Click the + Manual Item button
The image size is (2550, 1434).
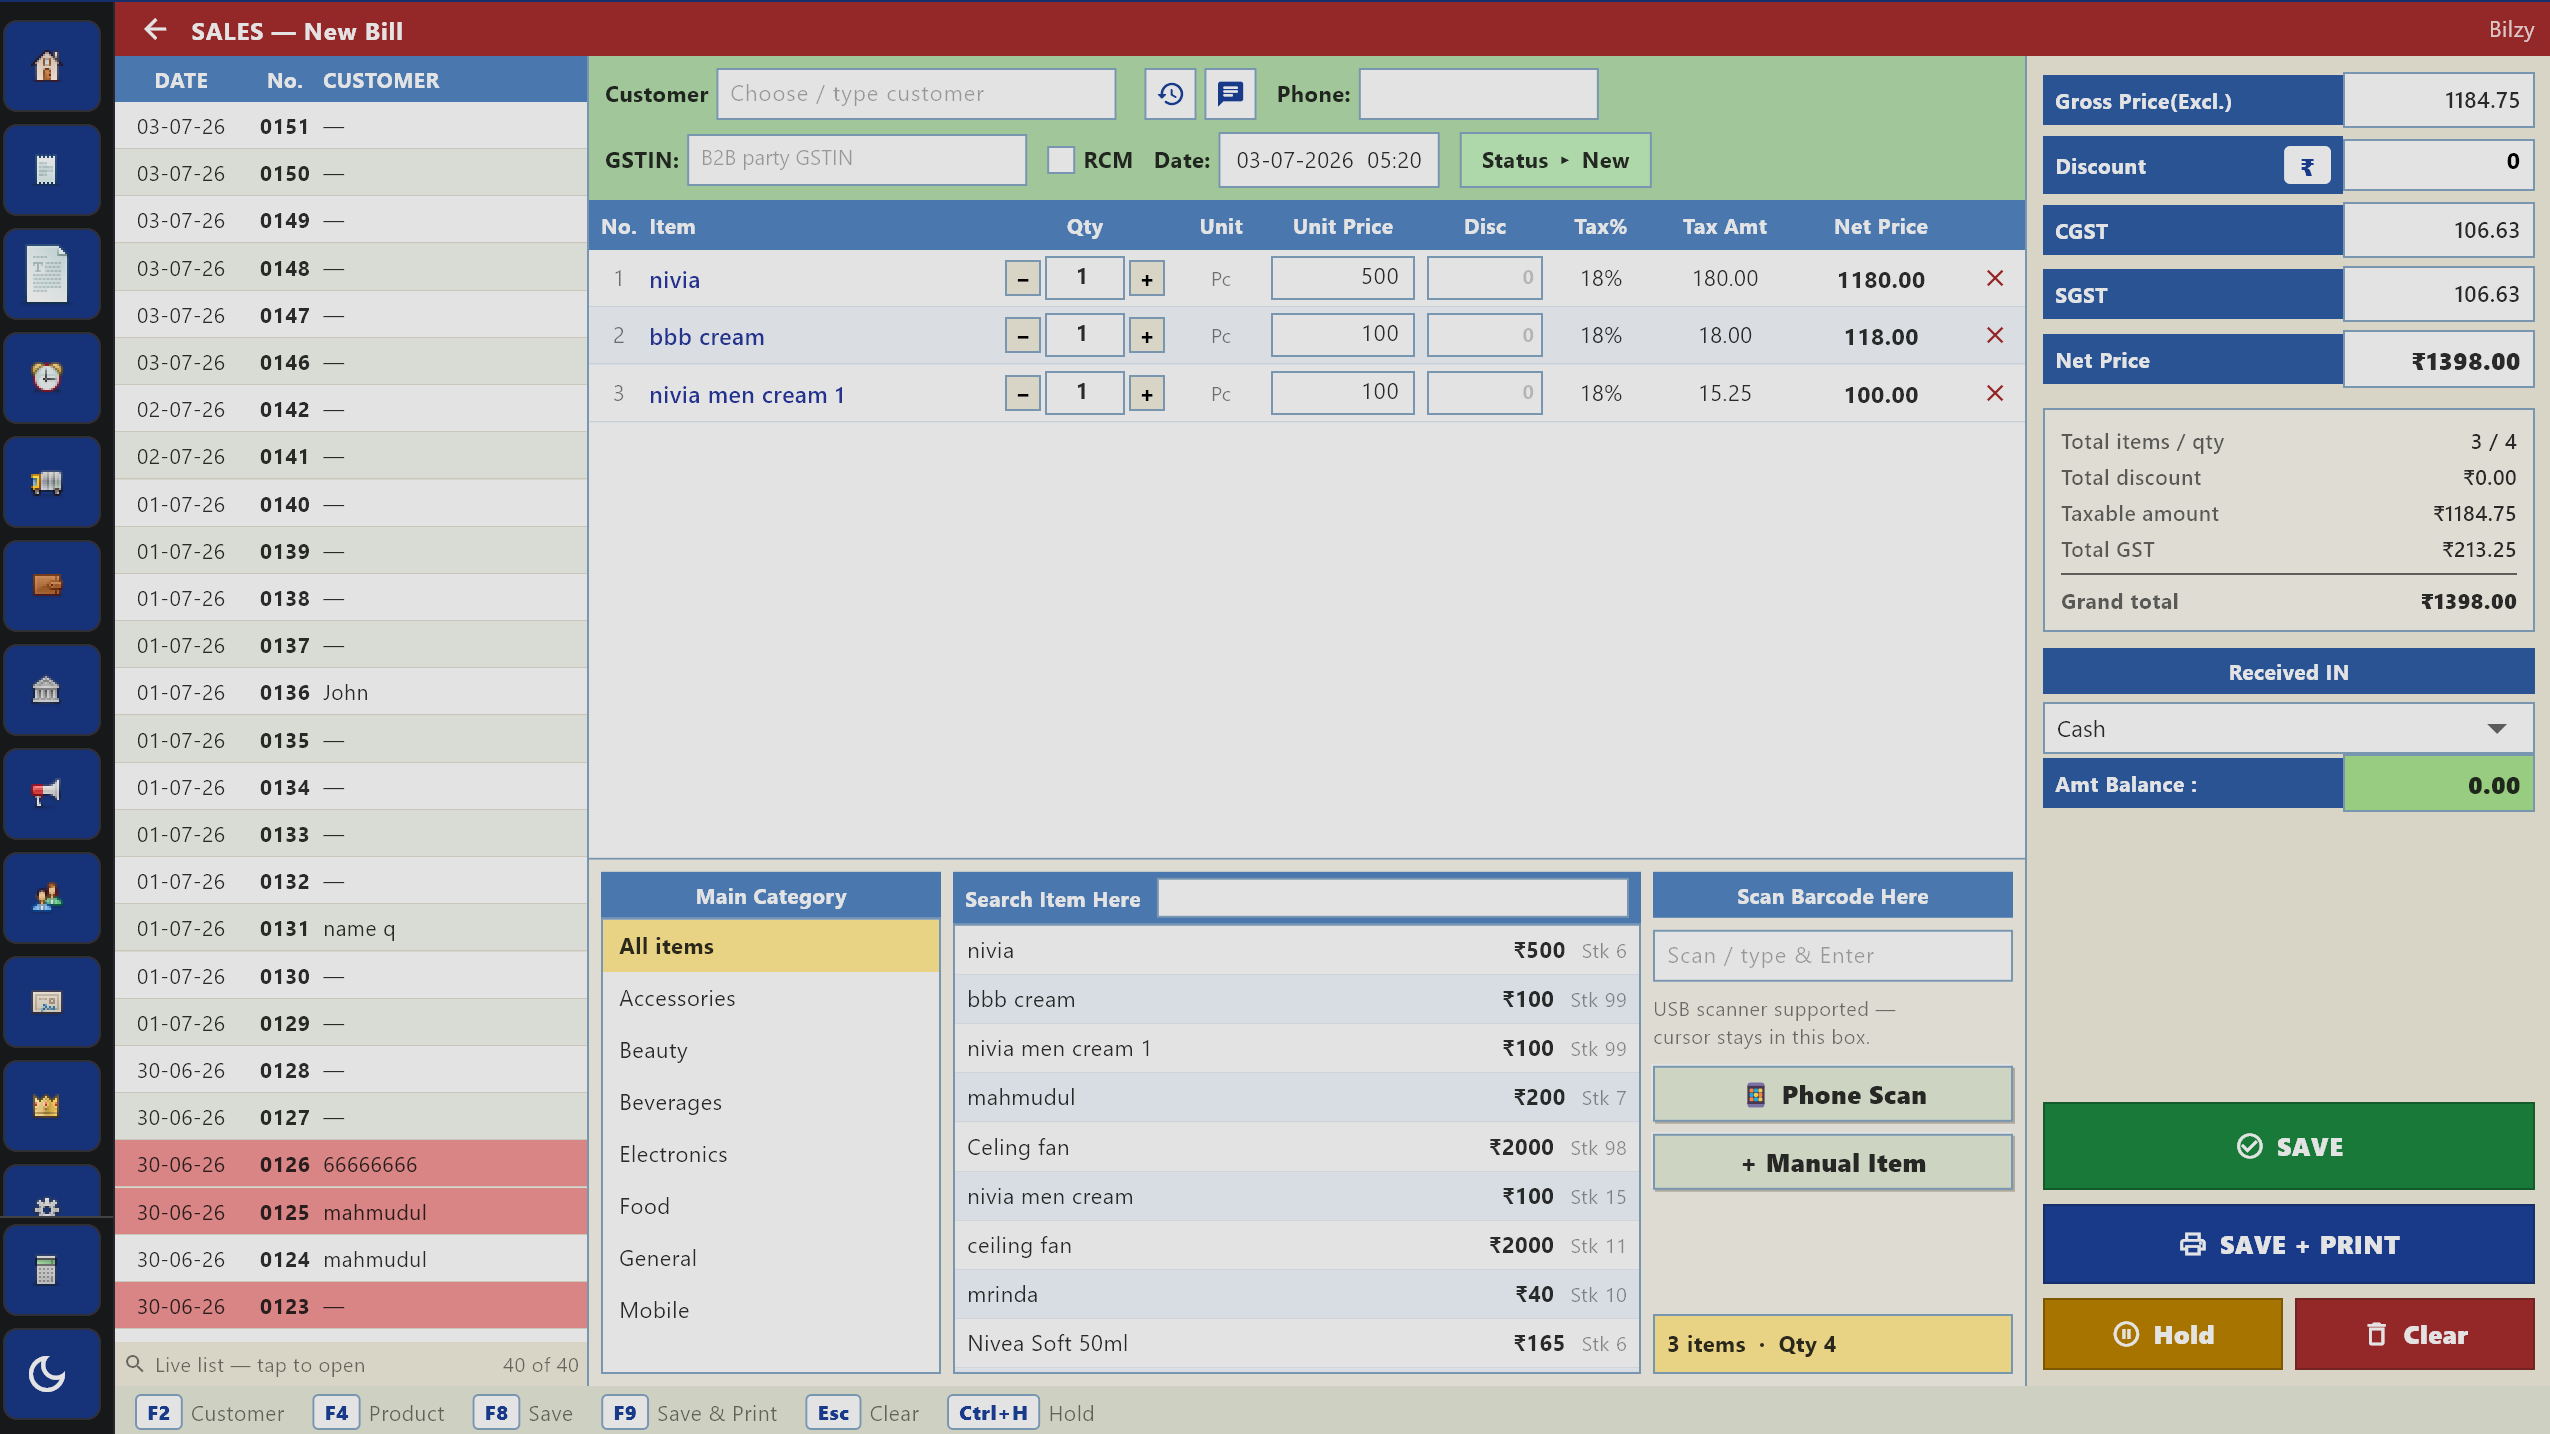coord(1832,1163)
